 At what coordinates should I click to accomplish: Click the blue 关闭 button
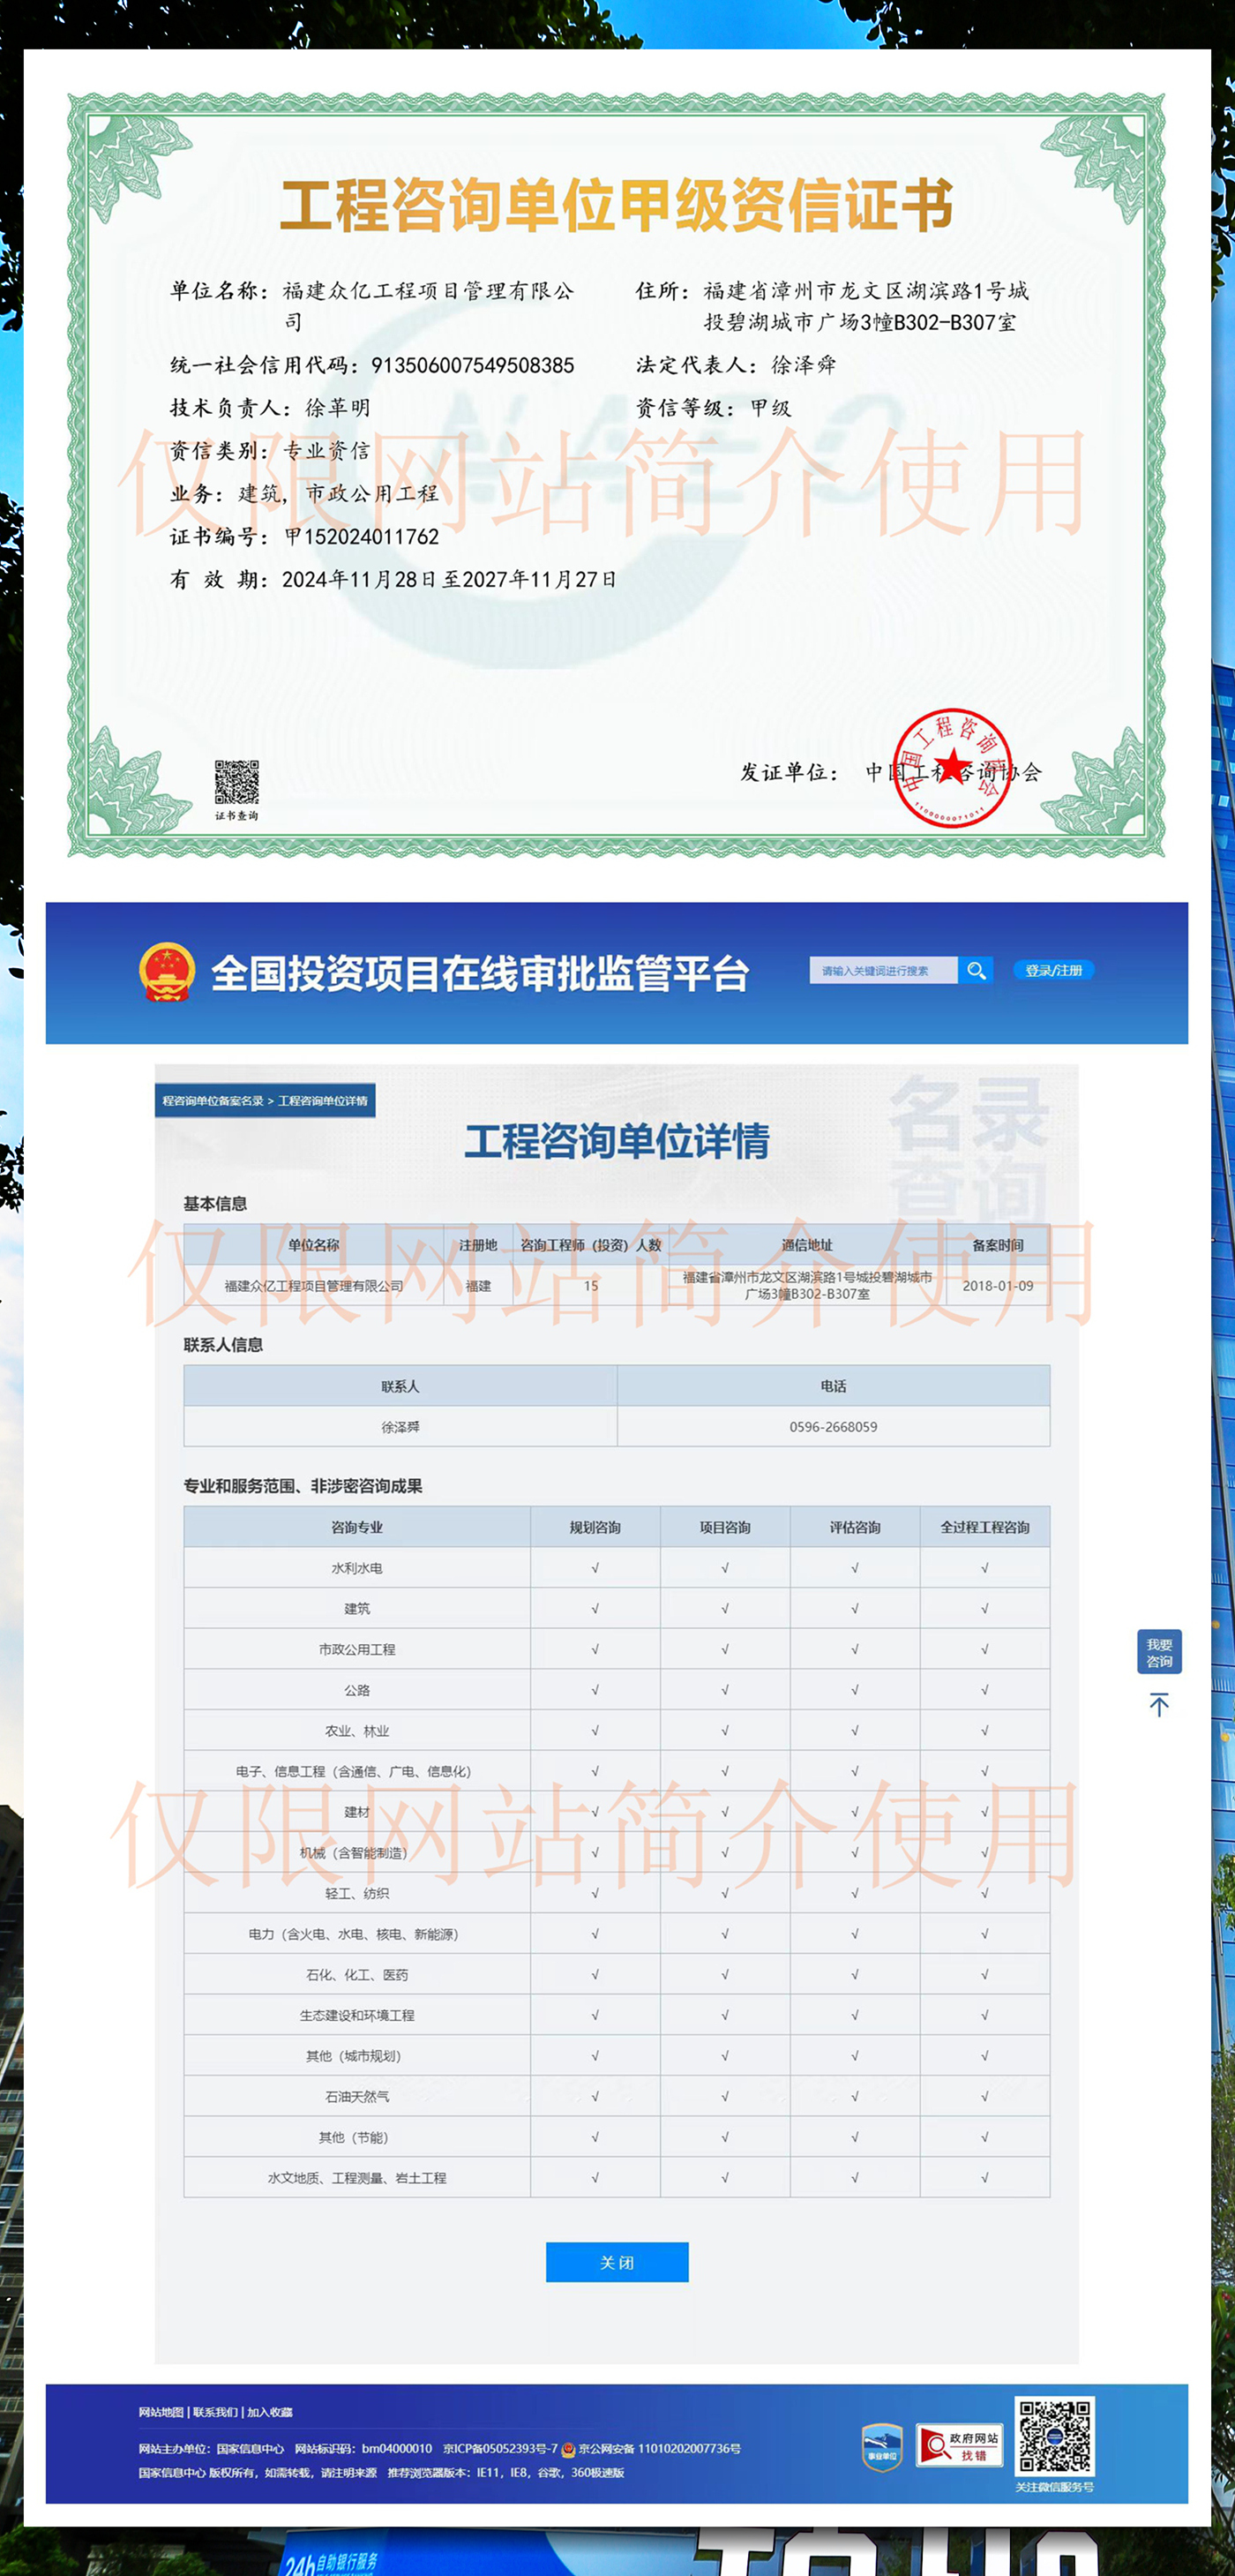(x=617, y=2262)
